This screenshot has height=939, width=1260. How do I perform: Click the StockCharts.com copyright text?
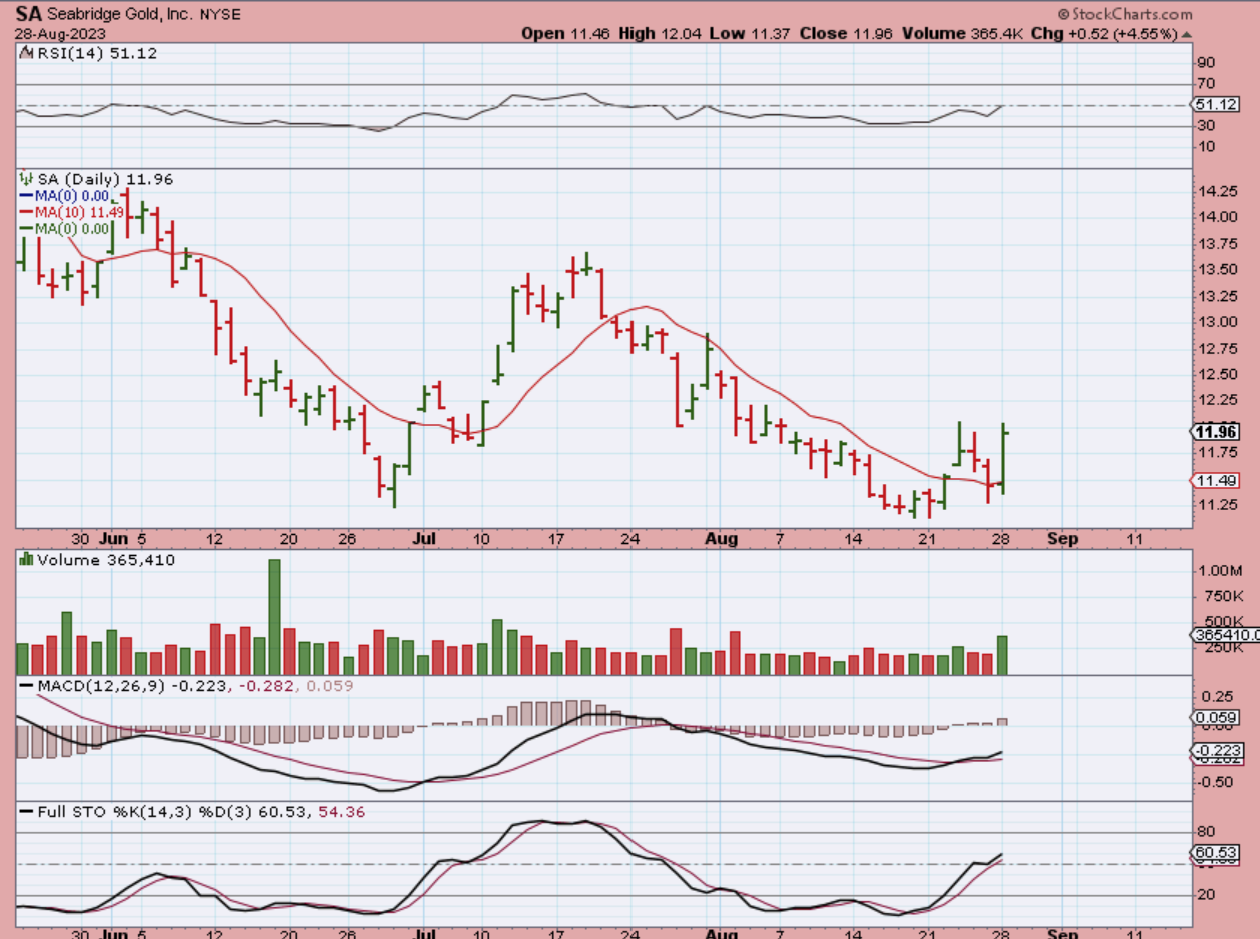(1124, 14)
